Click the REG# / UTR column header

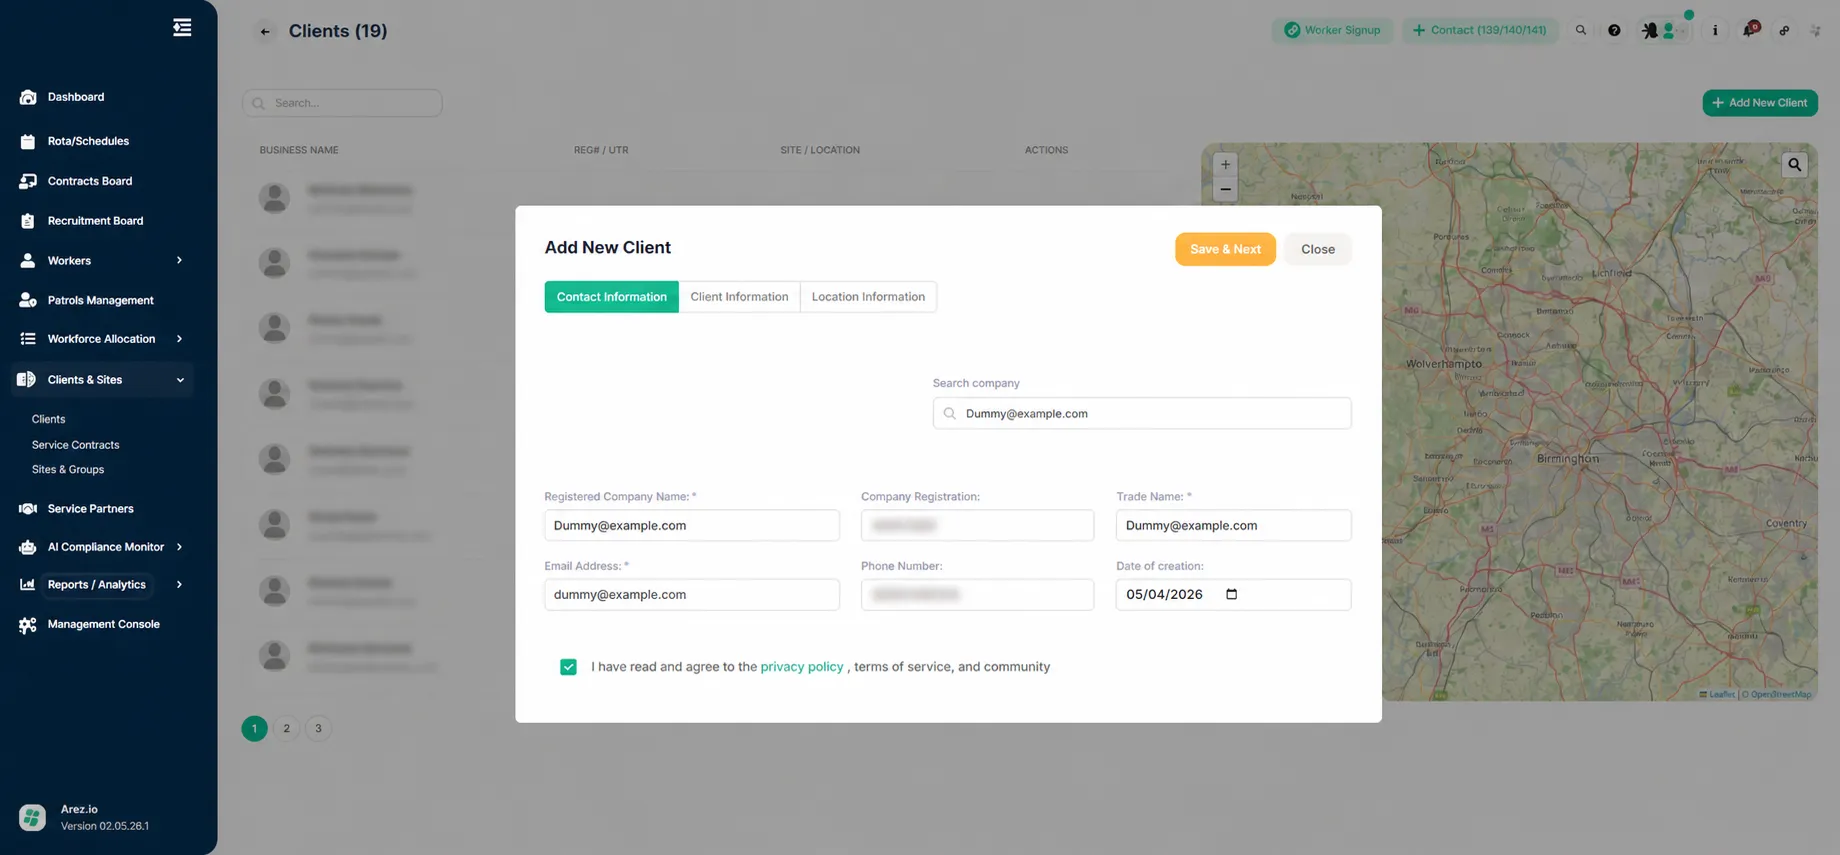tap(601, 150)
